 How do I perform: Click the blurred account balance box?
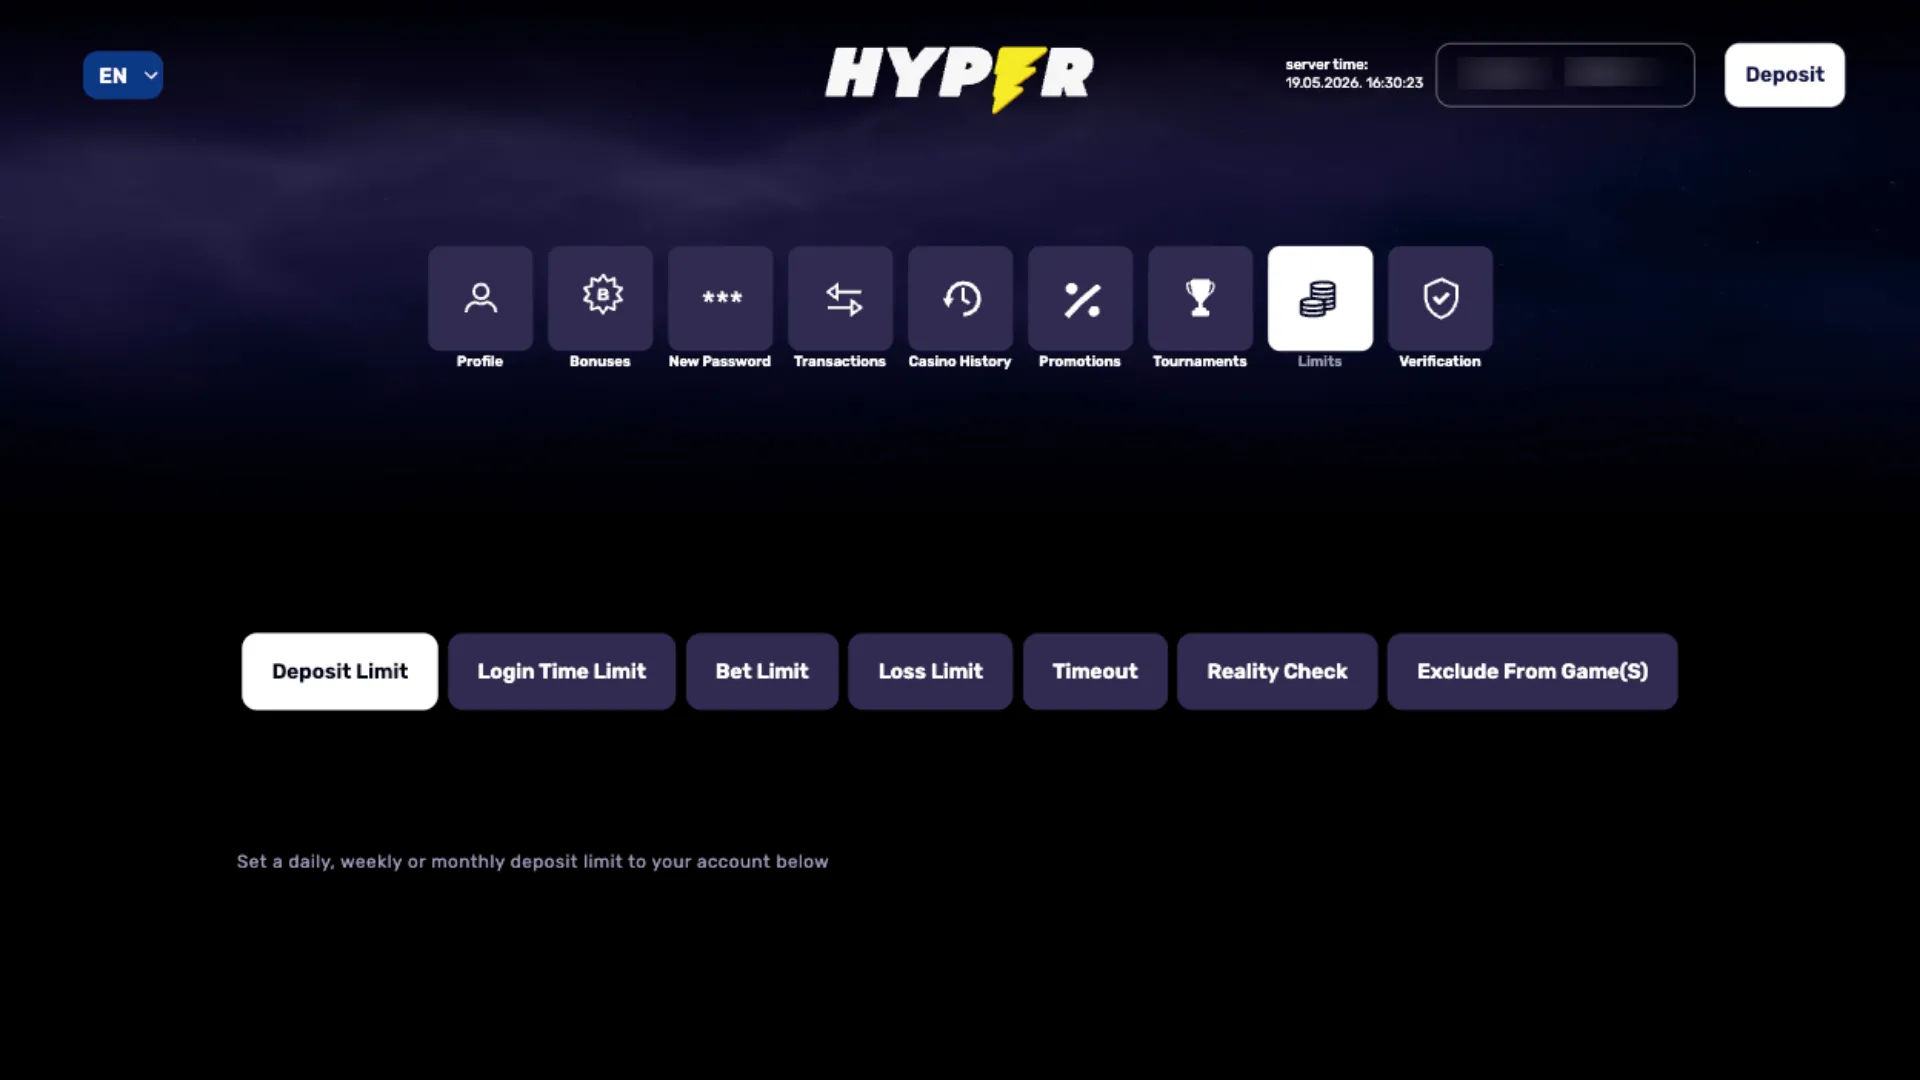(x=1565, y=75)
